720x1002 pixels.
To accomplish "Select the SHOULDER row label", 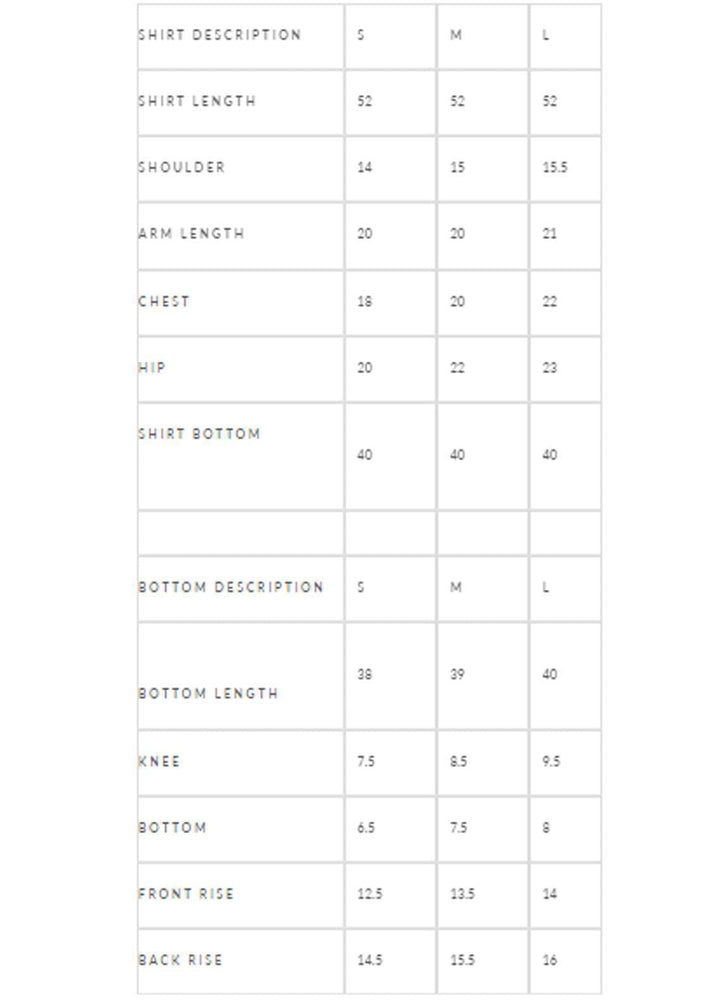I will click(x=182, y=167).
